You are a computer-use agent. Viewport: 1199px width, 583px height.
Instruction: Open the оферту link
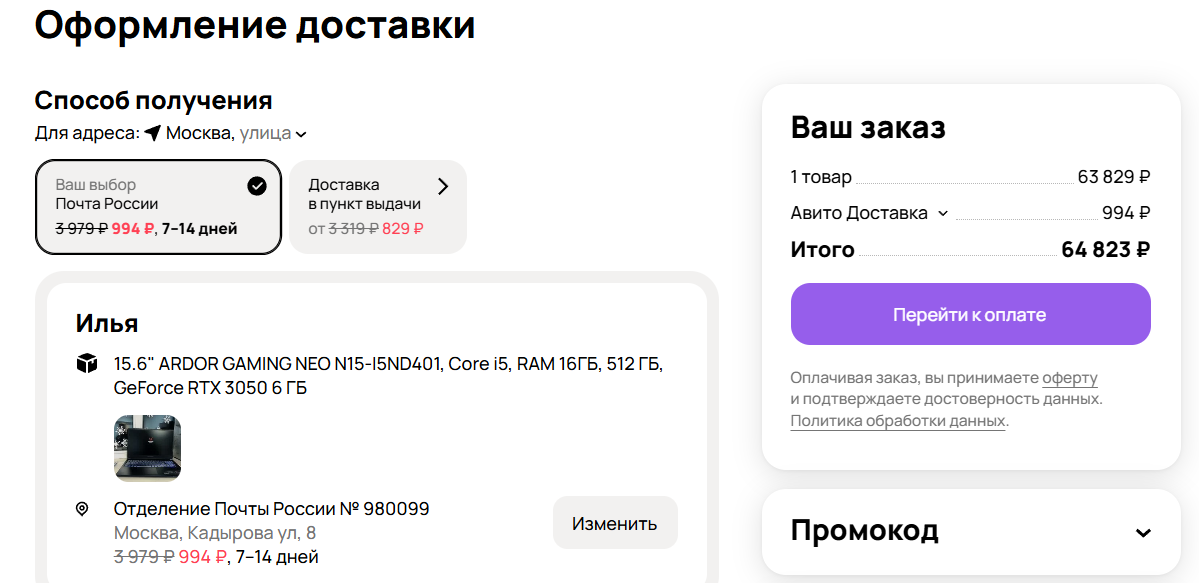click(x=1069, y=378)
